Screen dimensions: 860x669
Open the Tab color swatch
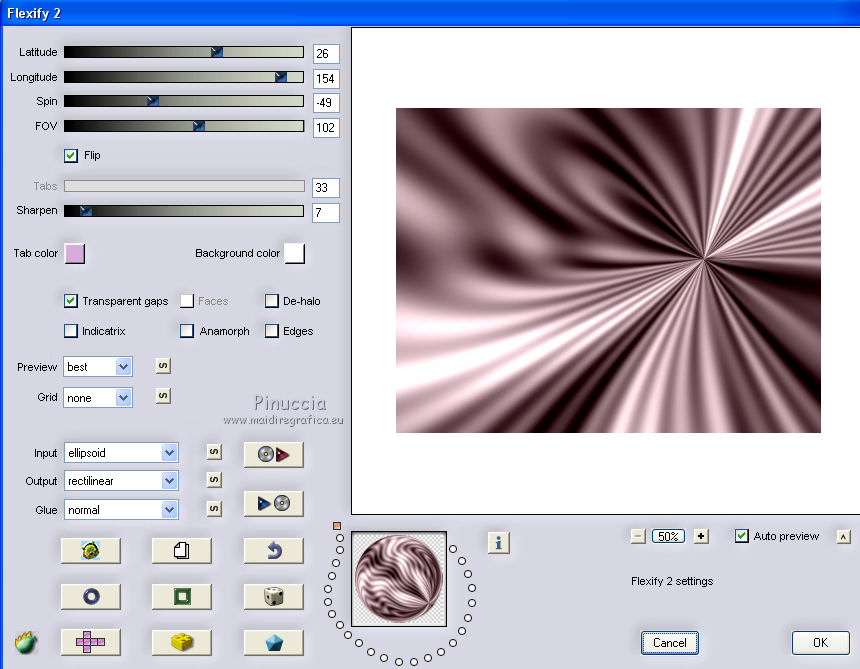75,253
